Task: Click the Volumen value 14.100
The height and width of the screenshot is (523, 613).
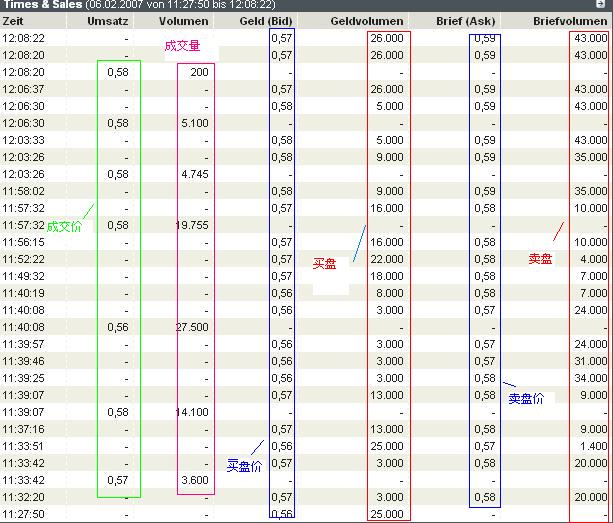Action: click(192, 412)
